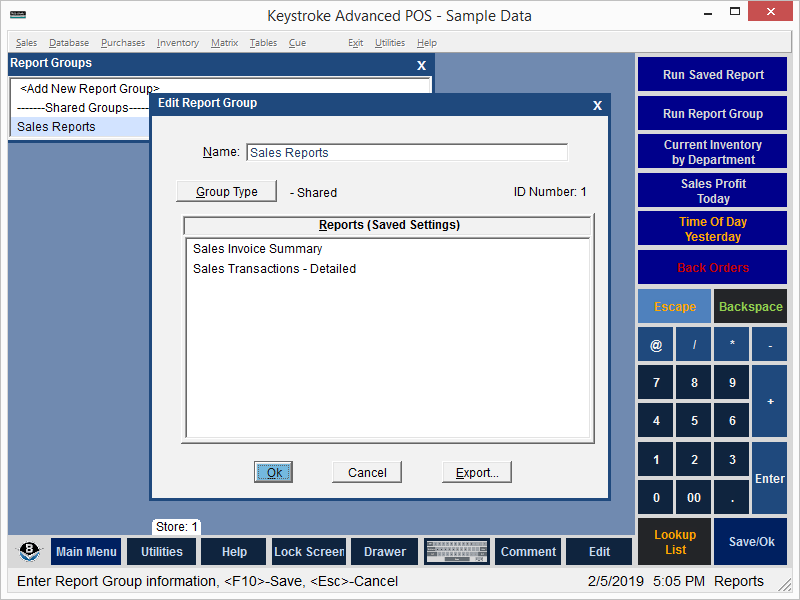Viewport: 800px width, 600px height.
Task: Click the Lock Screen button
Action: (x=309, y=552)
